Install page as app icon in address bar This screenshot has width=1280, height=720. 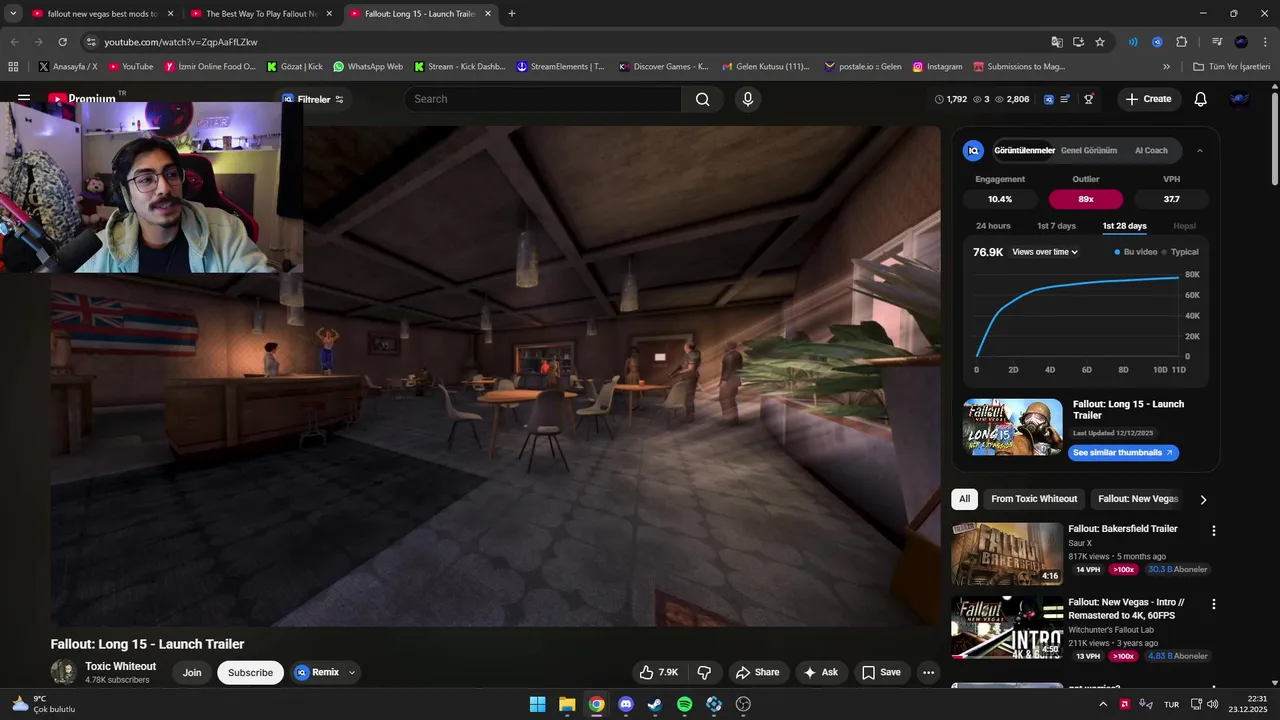coord(1078,42)
